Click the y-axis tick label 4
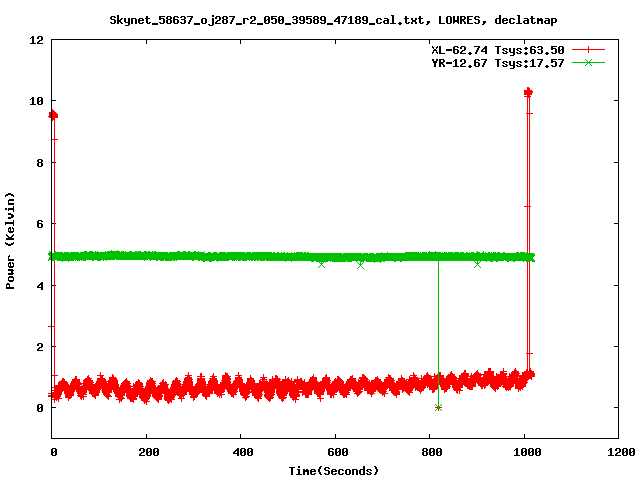640x480 pixels. pyautogui.click(x=40, y=286)
